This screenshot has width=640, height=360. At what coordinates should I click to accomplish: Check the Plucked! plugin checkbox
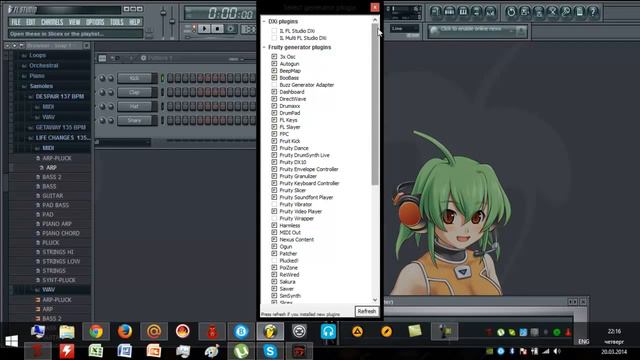tap(274, 260)
